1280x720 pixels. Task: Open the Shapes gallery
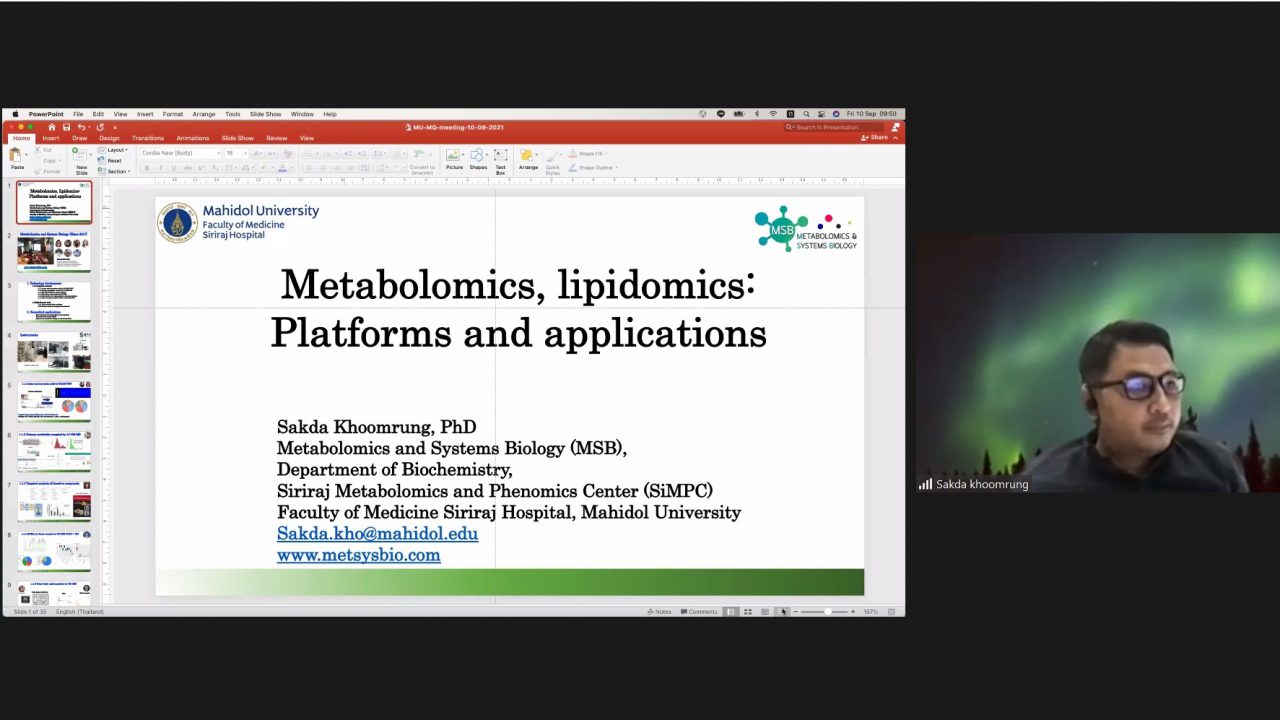478,157
